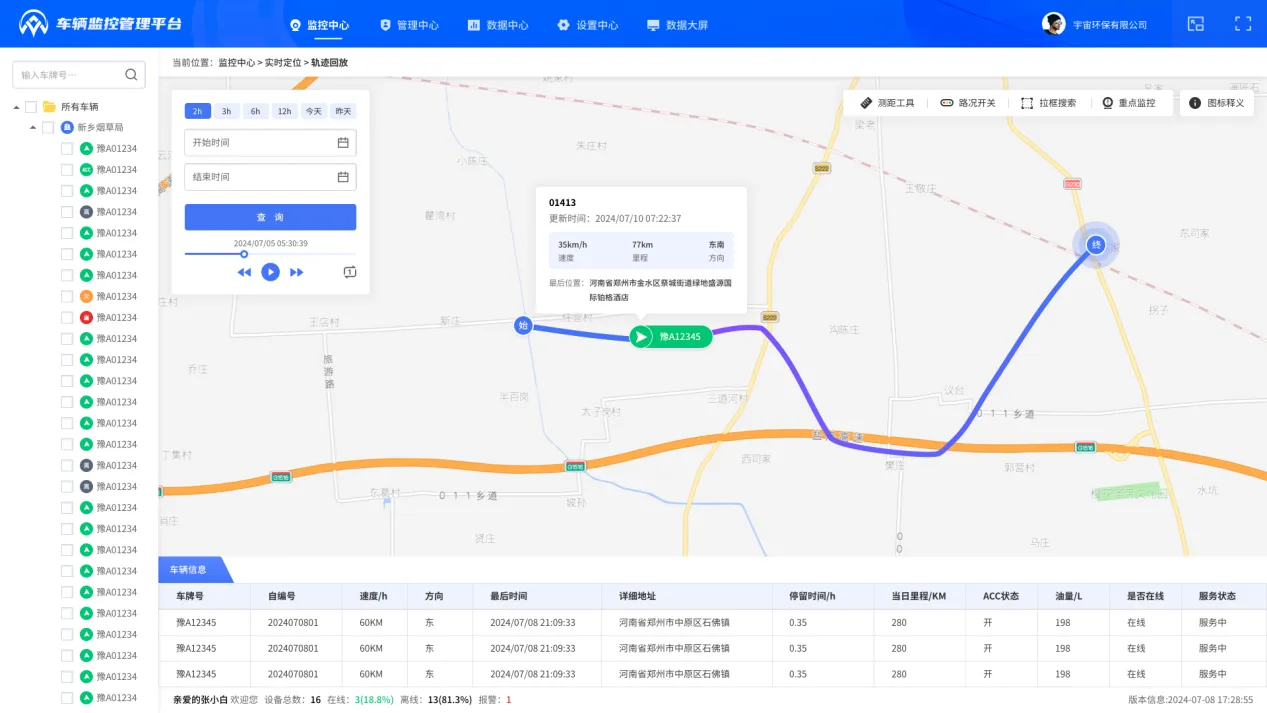1267x713 pixels.
Task: Check the box beside the orange icon vehicle
Action: click(x=67, y=296)
